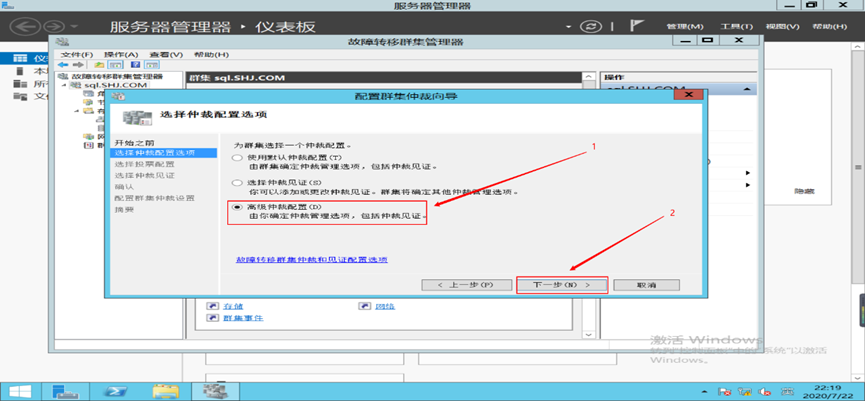Open the navigation history dropdown arrow
This screenshot has width=865, height=401.
tap(74, 26)
